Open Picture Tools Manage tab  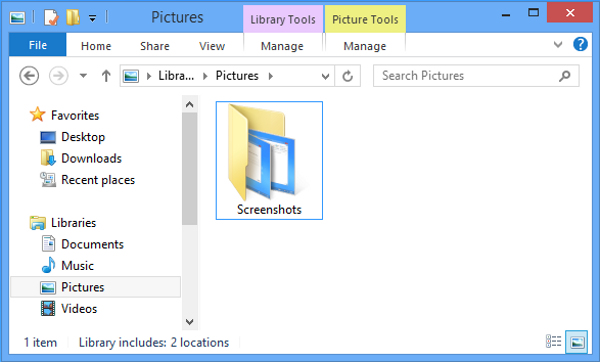click(365, 46)
